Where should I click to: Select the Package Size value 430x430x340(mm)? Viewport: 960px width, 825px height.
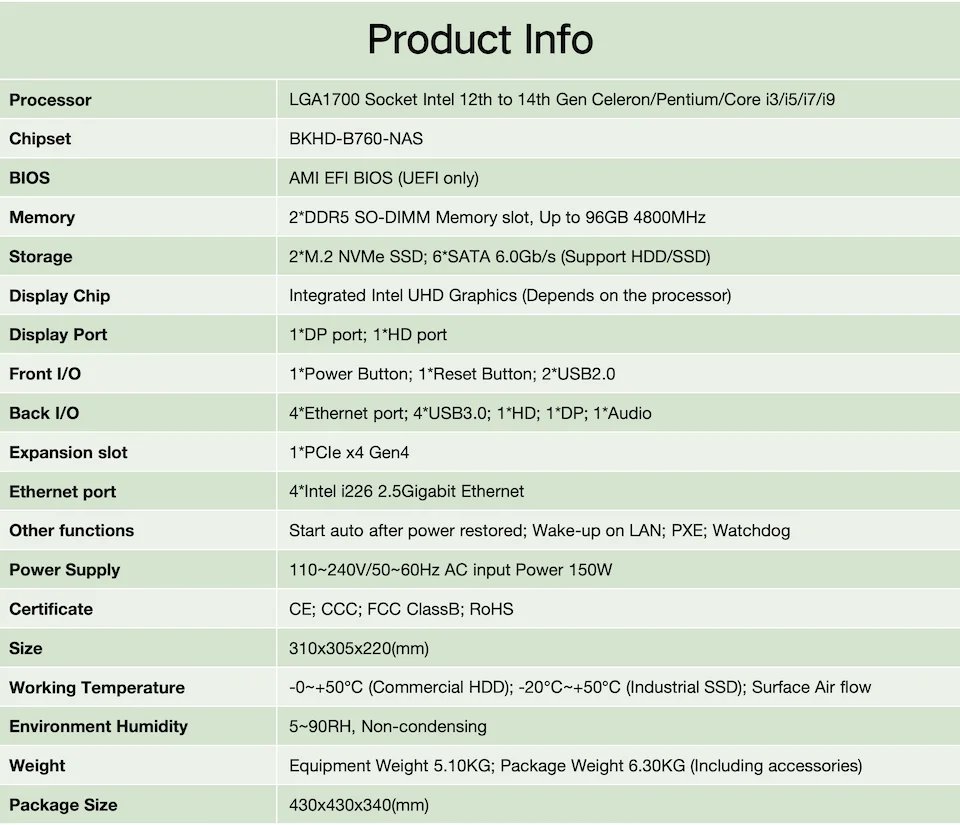click(359, 805)
